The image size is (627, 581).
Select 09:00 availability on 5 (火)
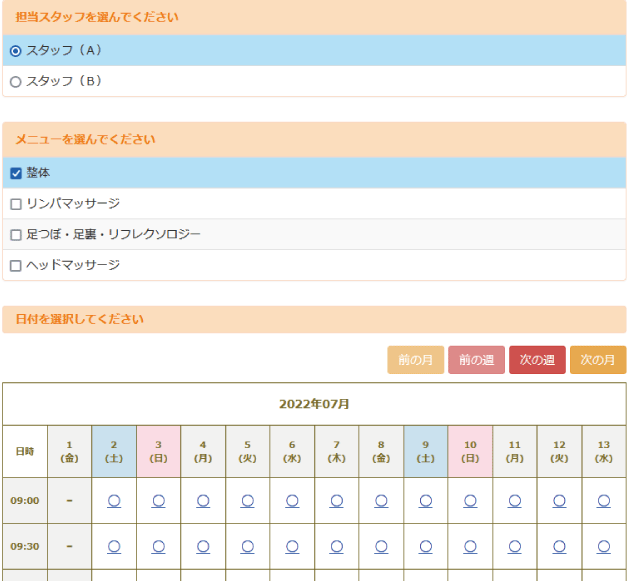(x=247, y=500)
